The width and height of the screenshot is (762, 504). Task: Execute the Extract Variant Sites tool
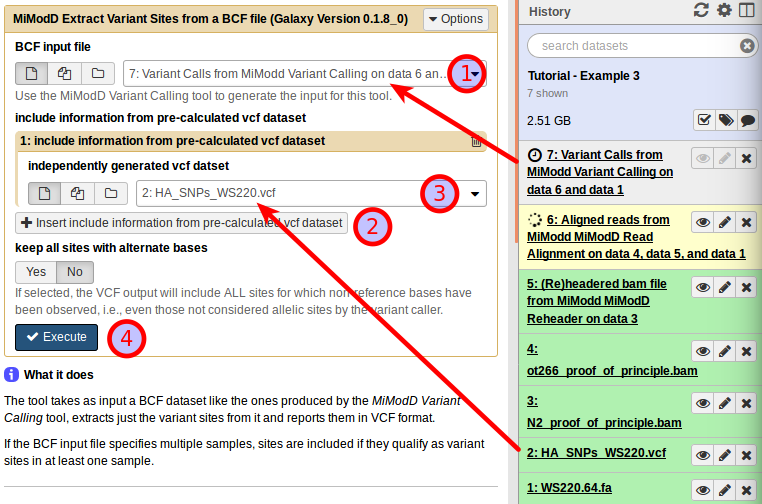[56, 337]
